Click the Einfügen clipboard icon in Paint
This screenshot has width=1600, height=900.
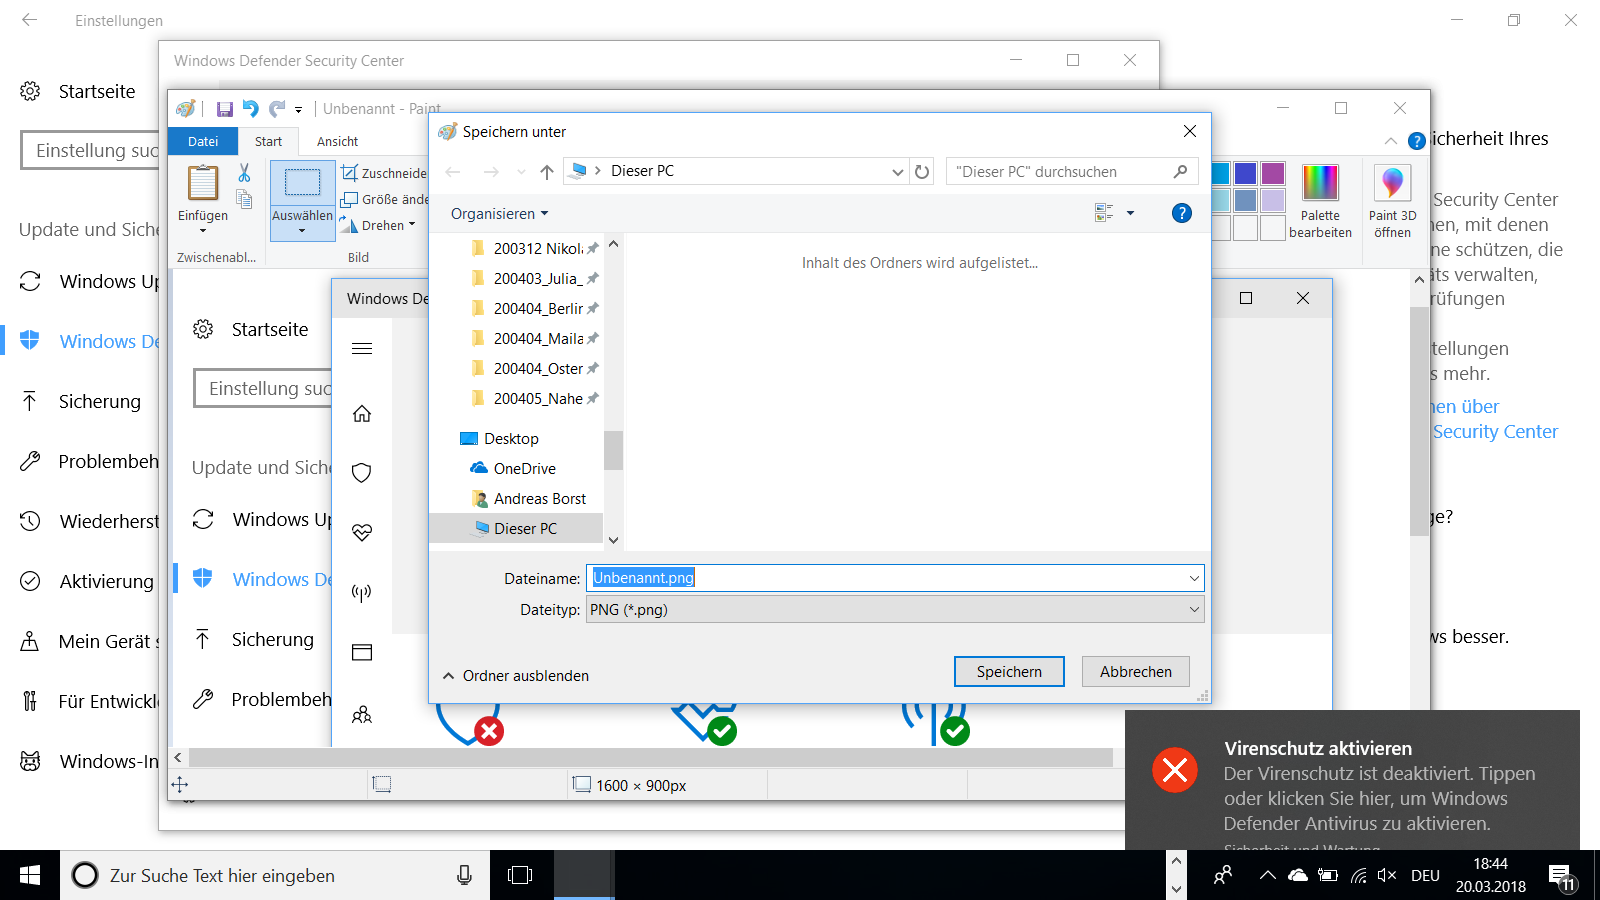click(x=203, y=183)
